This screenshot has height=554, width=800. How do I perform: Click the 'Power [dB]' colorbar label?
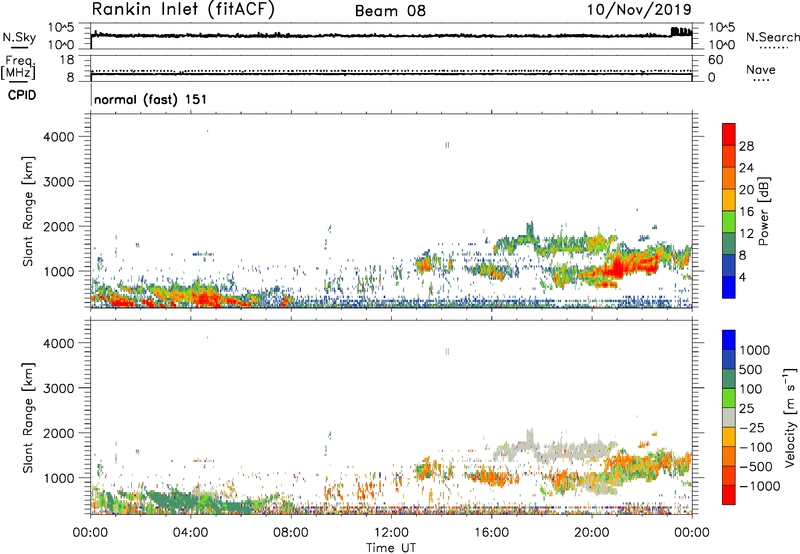(x=763, y=211)
